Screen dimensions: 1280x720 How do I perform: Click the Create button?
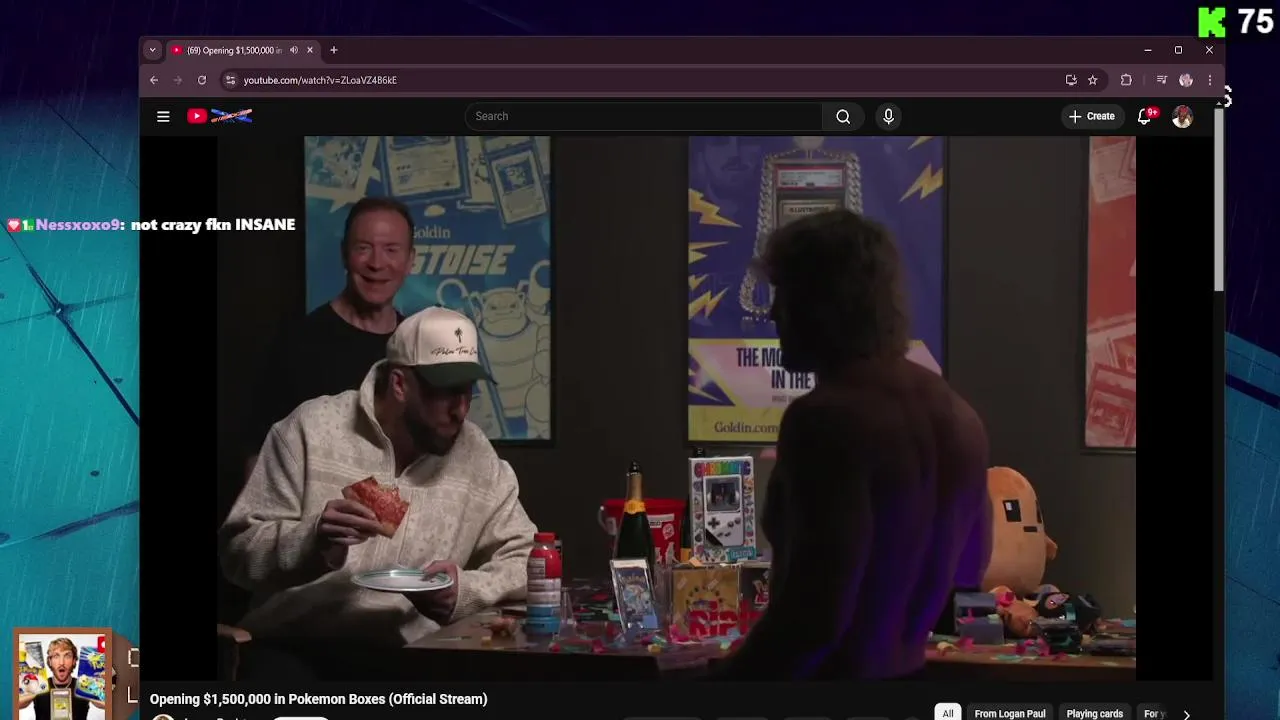point(1091,116)
